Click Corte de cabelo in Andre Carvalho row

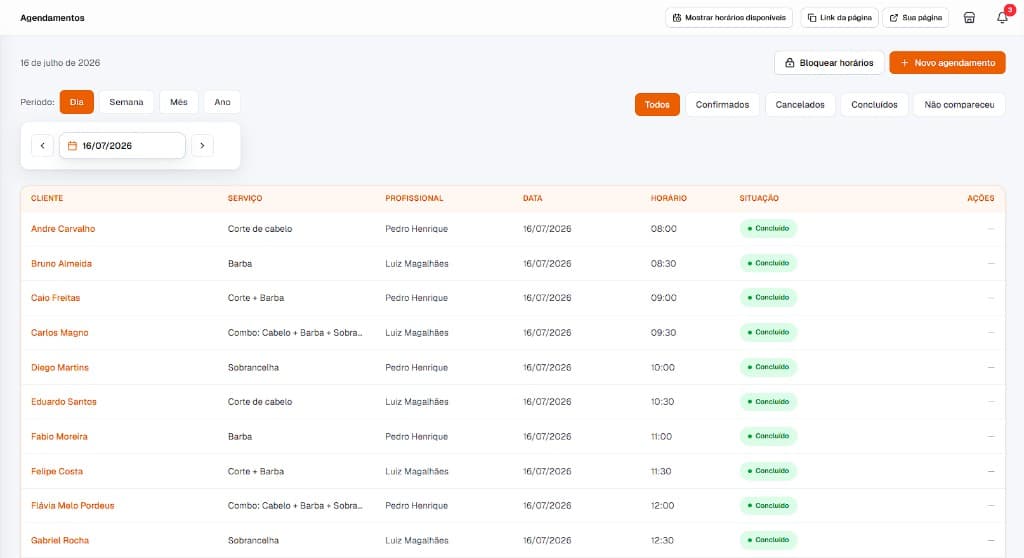point(260,229)
